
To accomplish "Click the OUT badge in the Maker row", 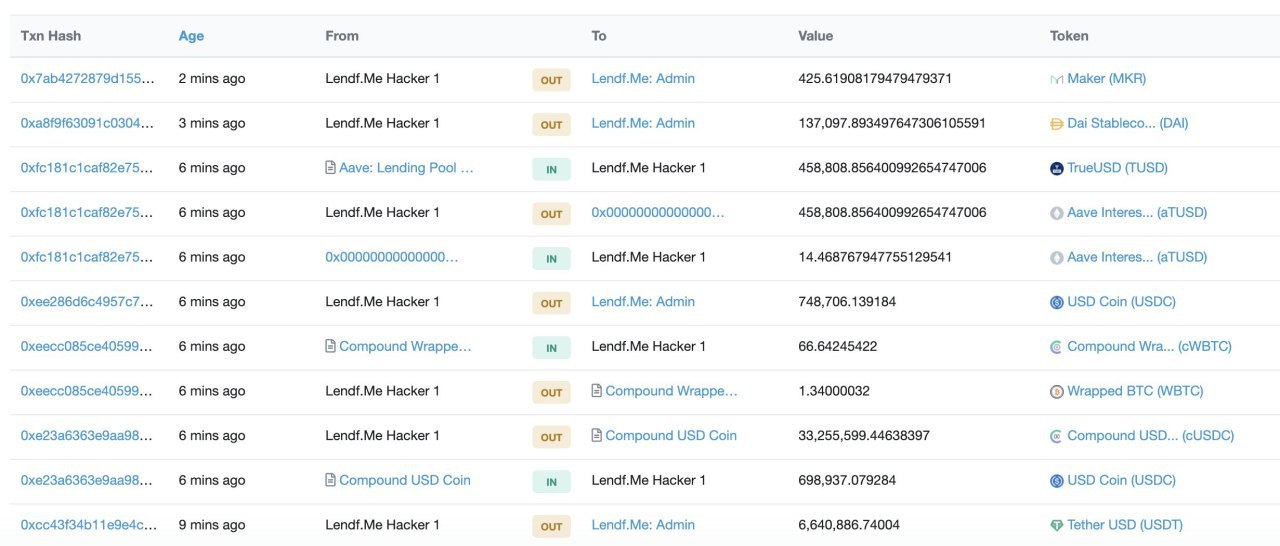I will 551,81.
